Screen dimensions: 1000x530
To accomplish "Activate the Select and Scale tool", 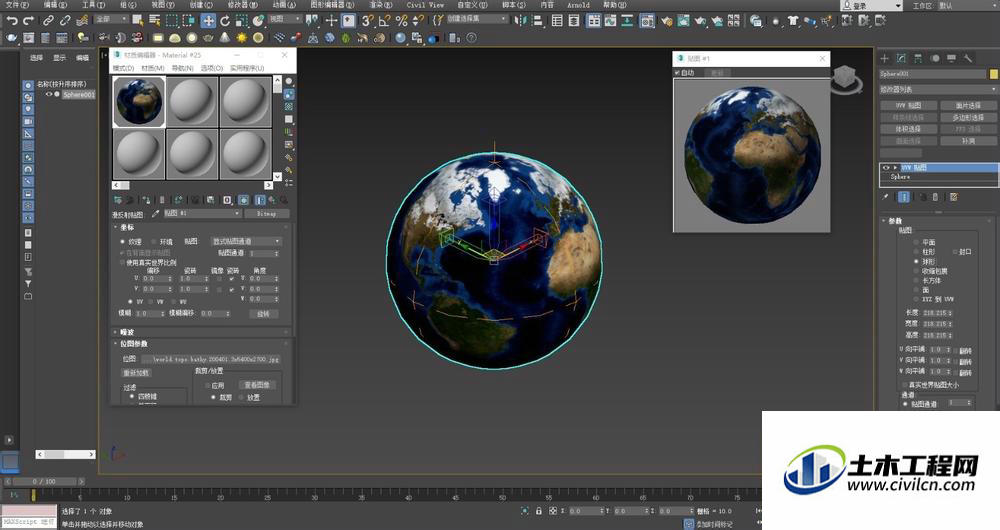I will pyautogui.click(x=242, y=20).
